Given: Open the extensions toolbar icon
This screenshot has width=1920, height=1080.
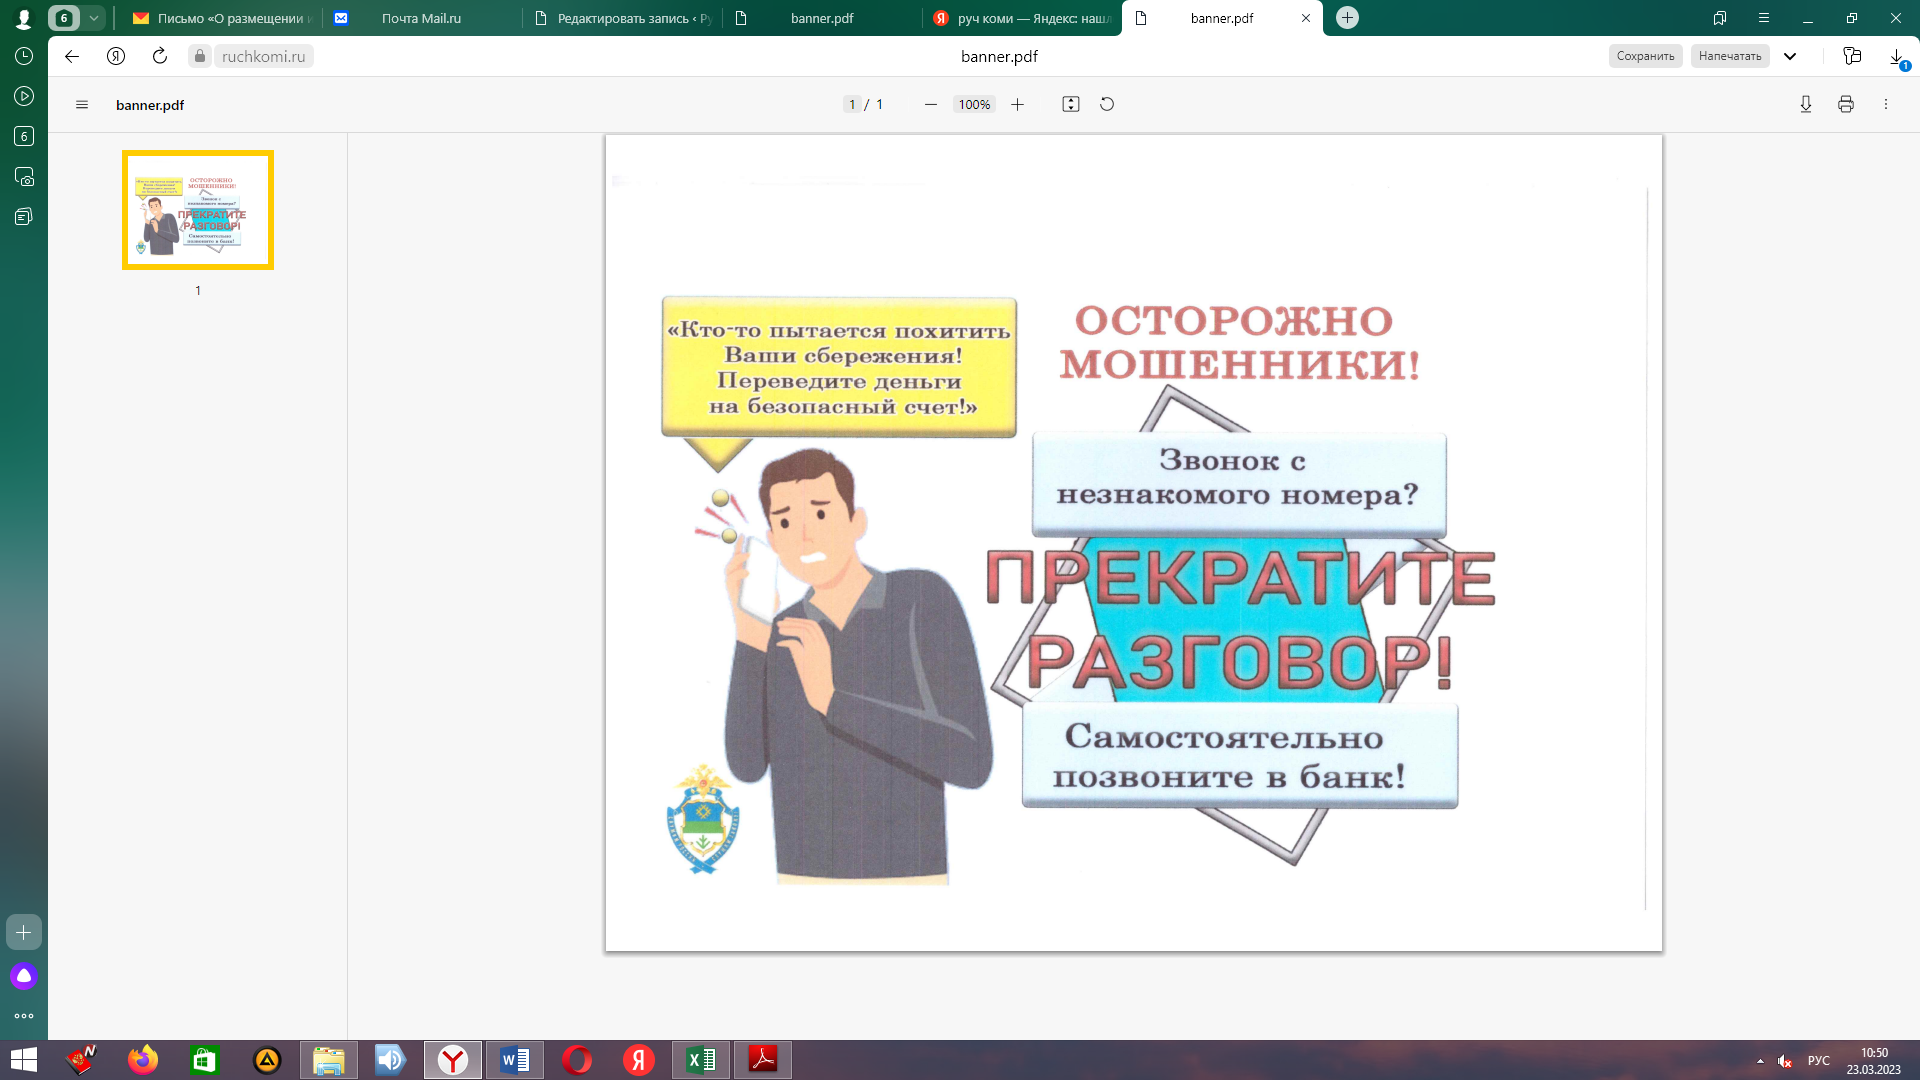Looking at the screenshot, I should pyautogui.click(x=1852, y=56).
